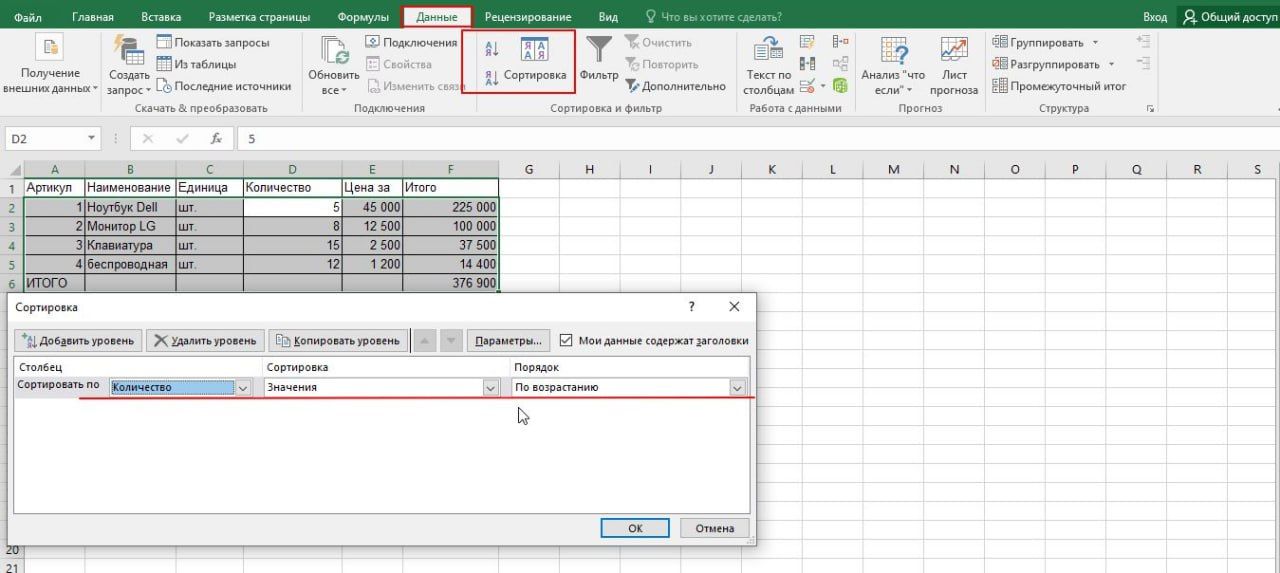Open the Структура group dialog launcher
This screenshot has width=1280, height=573.
(1150, 108)
